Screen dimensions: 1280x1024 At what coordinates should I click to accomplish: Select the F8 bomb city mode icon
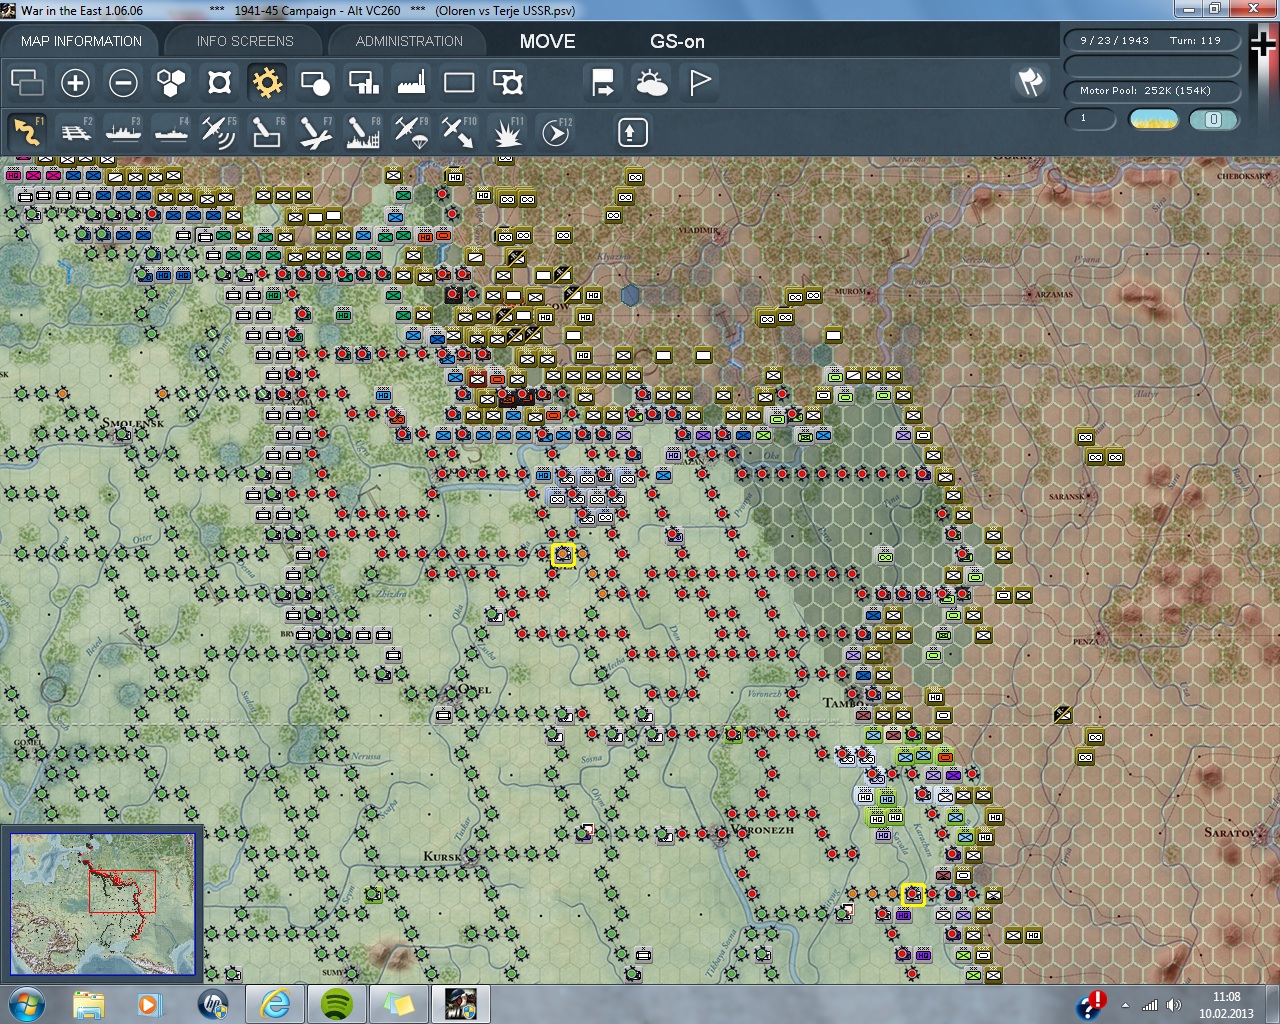pyautogui.click(x=363, y=132)
